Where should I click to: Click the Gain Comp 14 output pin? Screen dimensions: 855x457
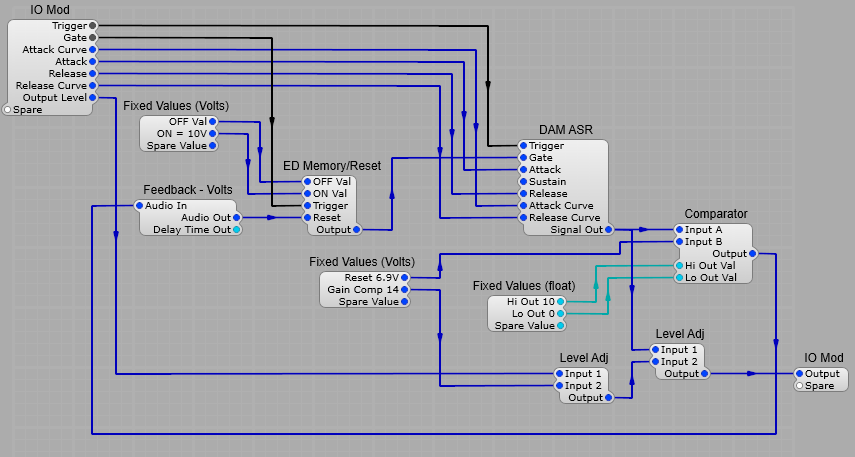tap(405, 289)
